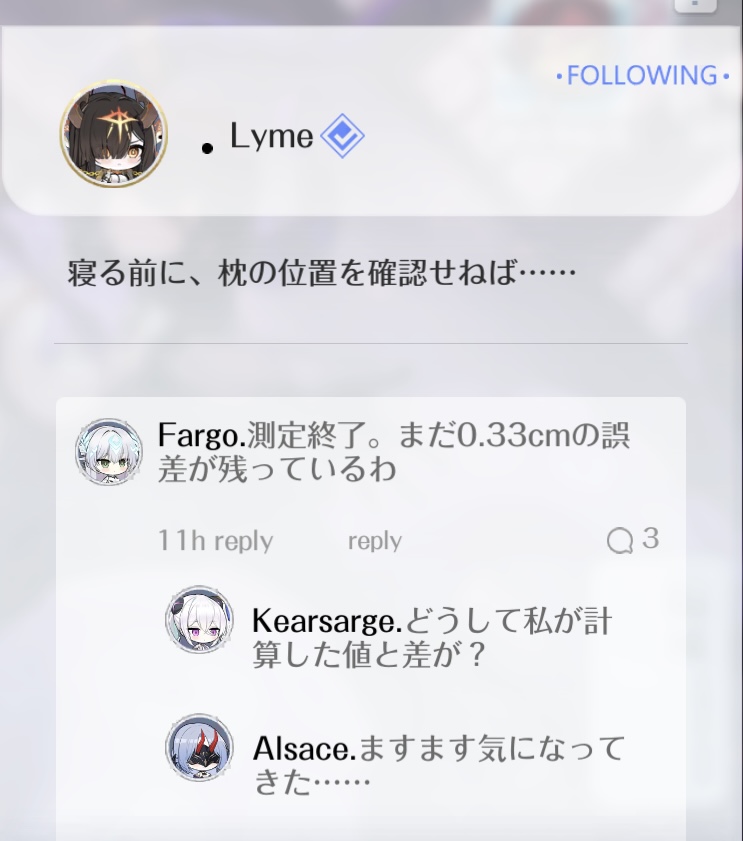The image size is (743, 841).
Task: Click the Alsace username in the reply
Action: tap(305, 748)
